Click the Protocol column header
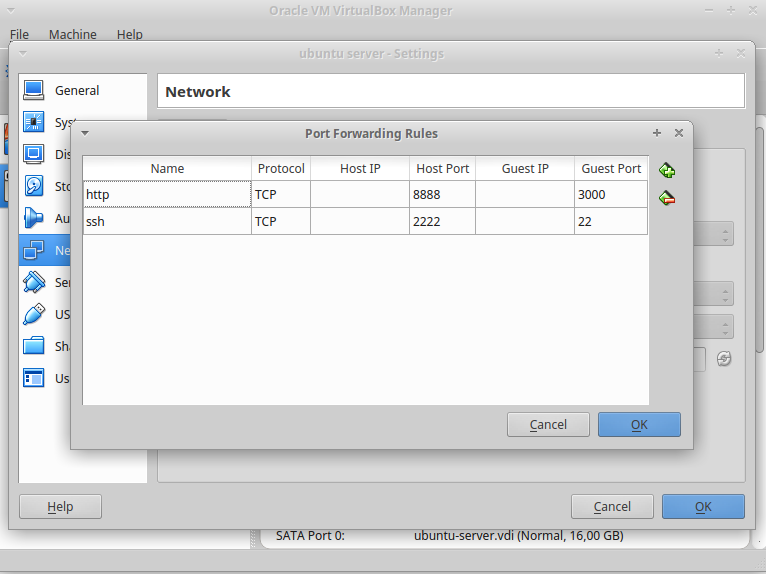Screen dimensions: 766x574 [281, 169]
